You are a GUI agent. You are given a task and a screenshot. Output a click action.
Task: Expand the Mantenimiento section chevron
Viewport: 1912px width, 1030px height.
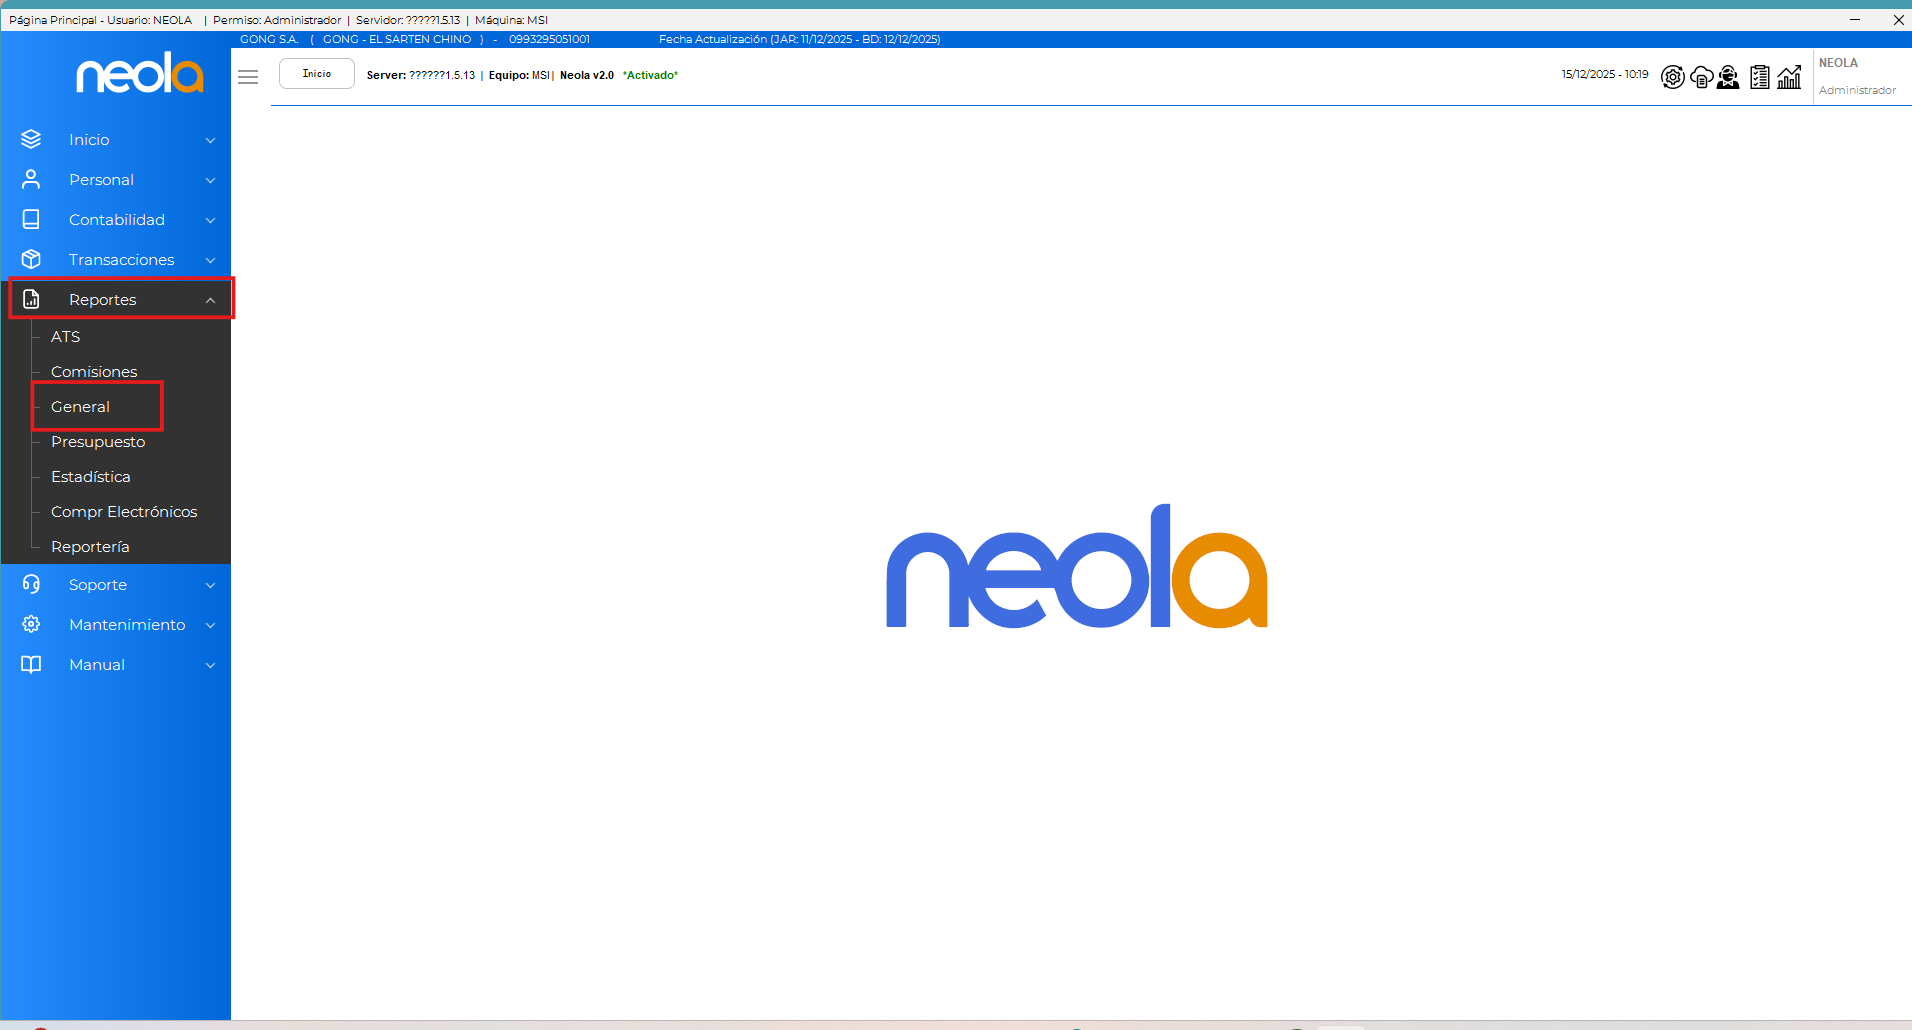[x=210, y=625]
